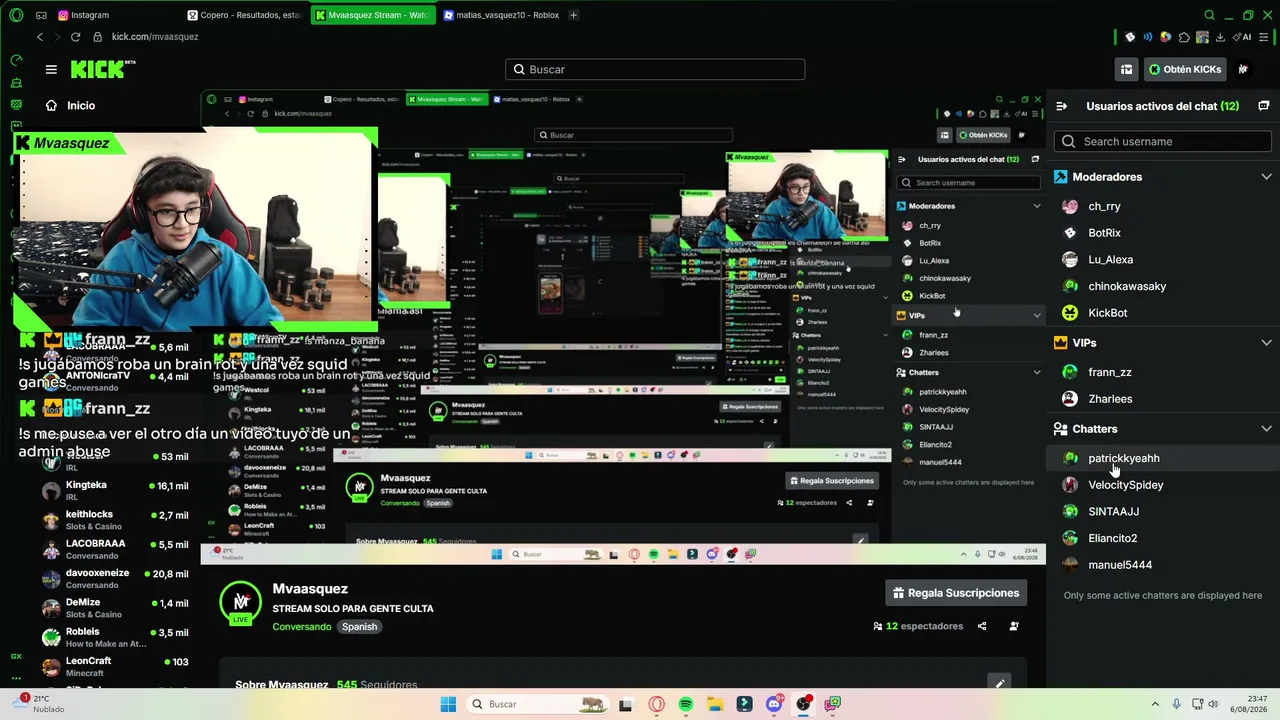Click the Inicio home icon in sidebar
Viewport: 1280px width, 720px height.
click(x=51, y=105)
